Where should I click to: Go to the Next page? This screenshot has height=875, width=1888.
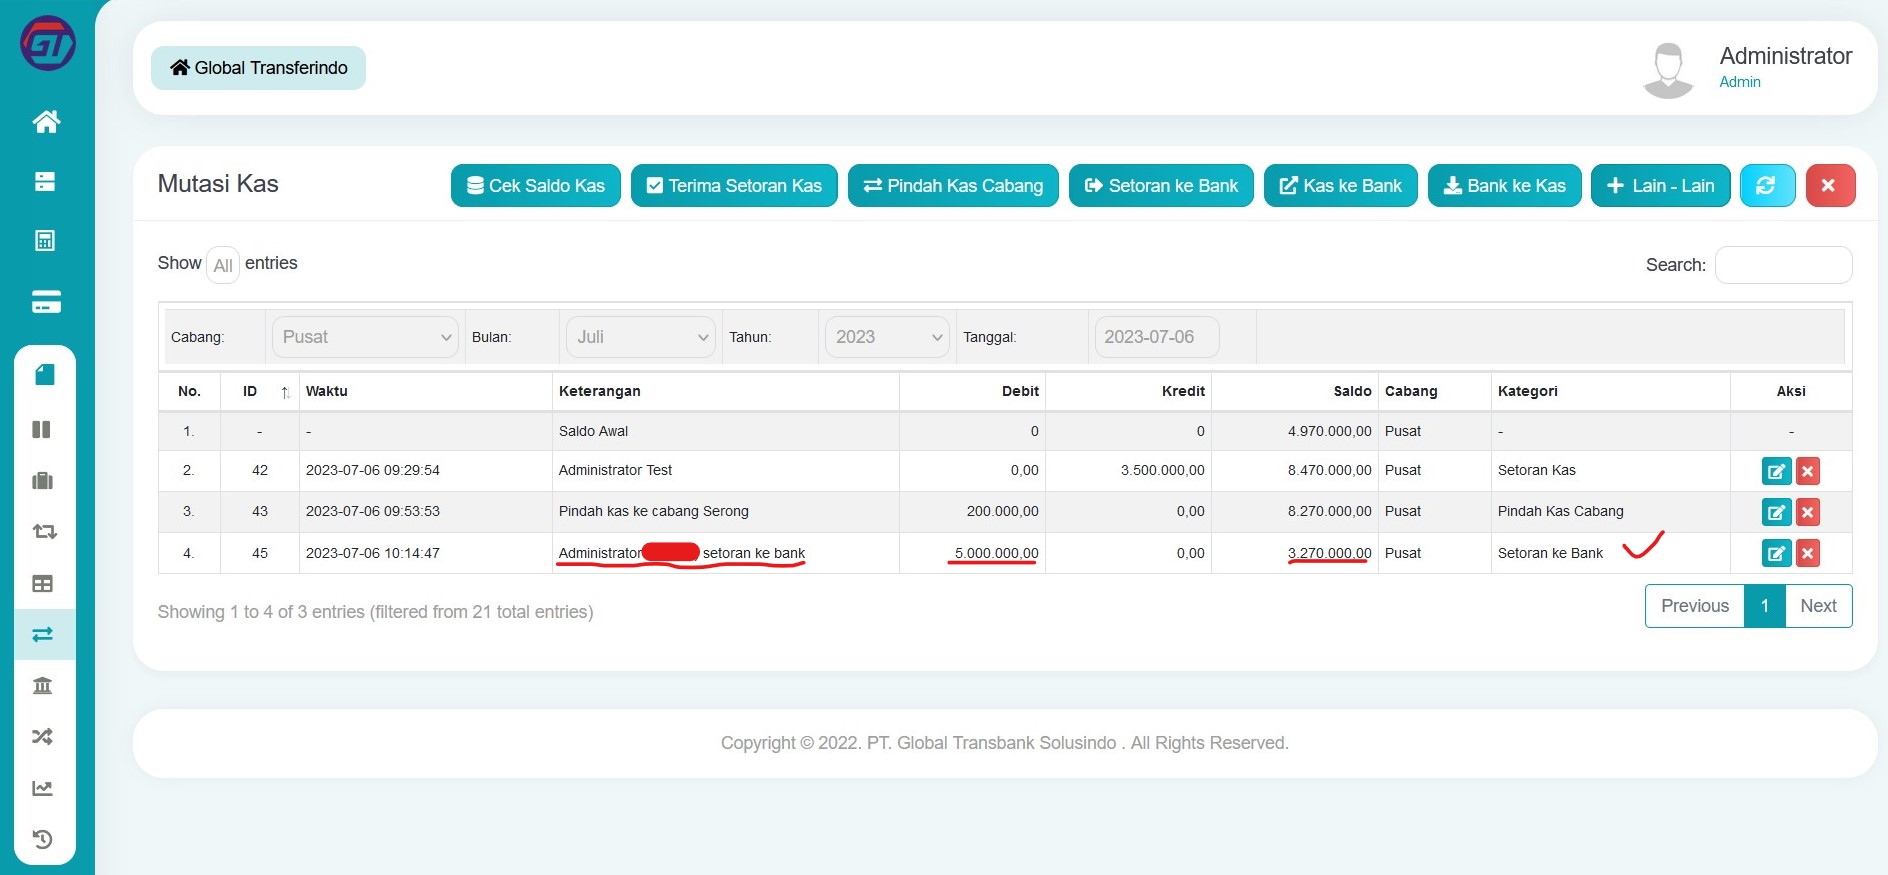[1819, 606]
